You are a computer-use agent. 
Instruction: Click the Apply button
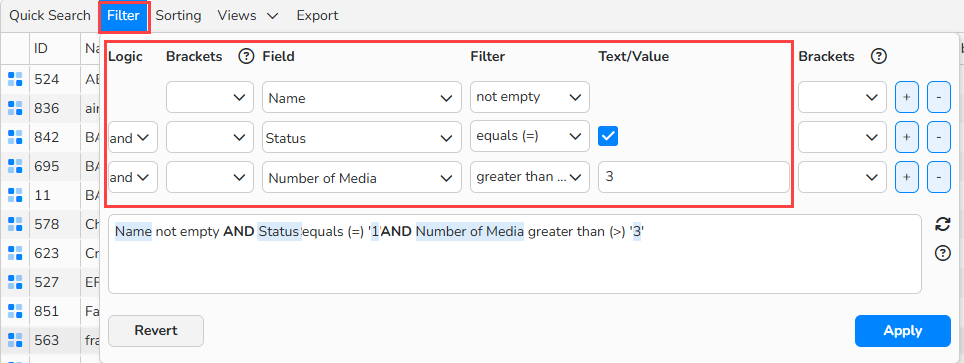pyautogui.click(x=903, y=331)
